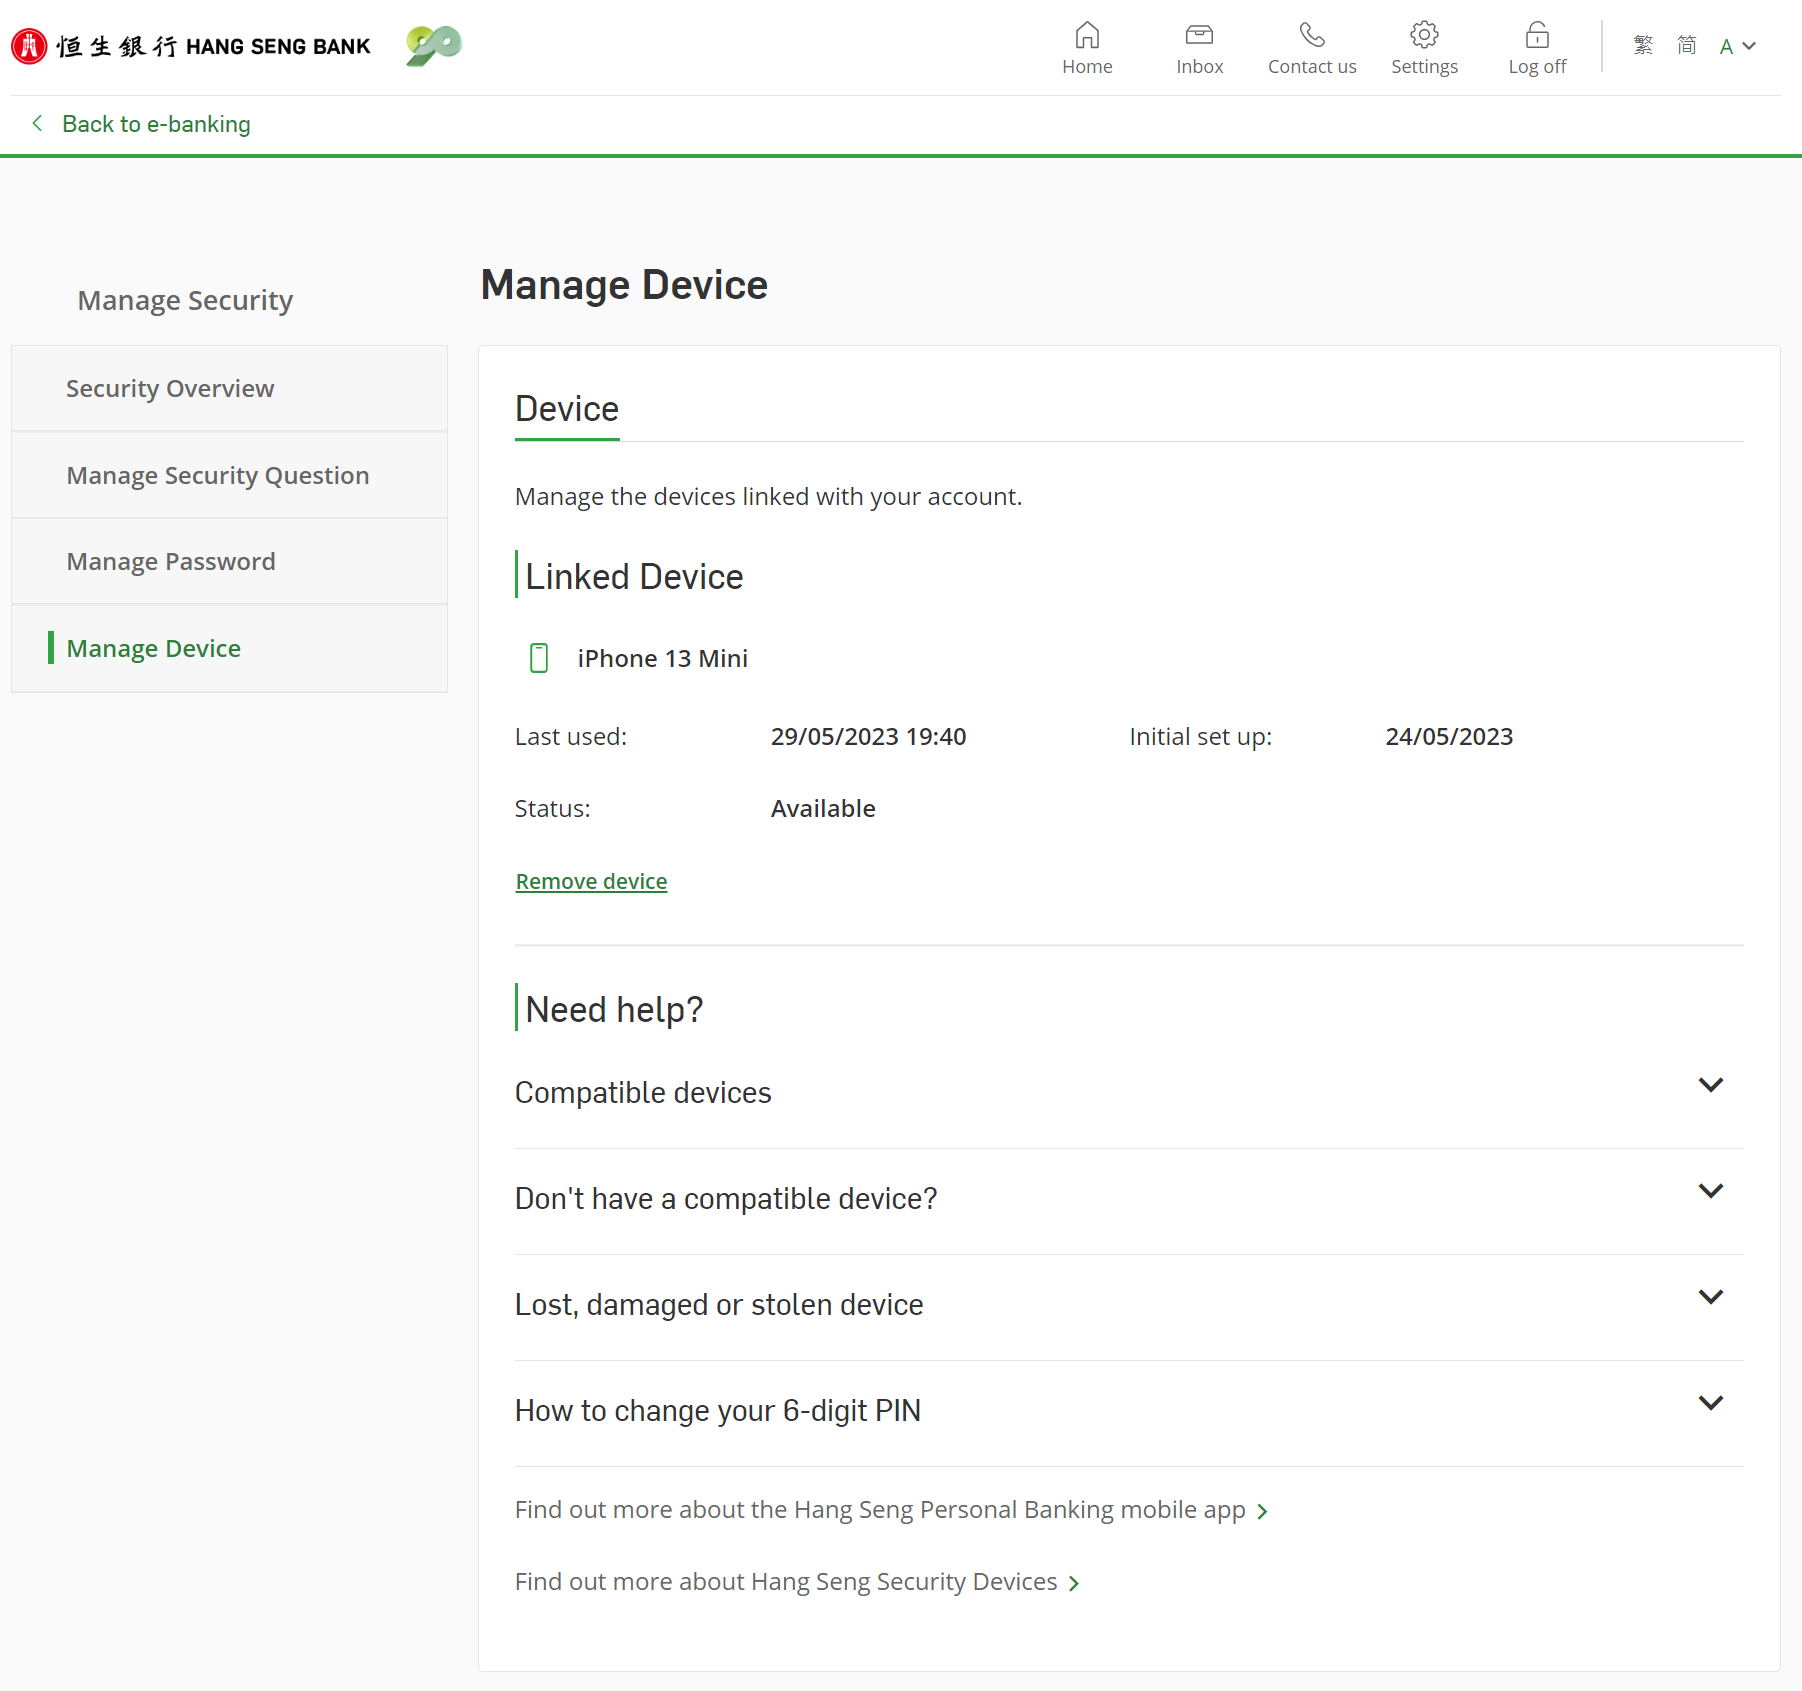This screenshot has width=1802, height=1691.
Task: Click the Home icon in header
Action: coord(1087,36)
